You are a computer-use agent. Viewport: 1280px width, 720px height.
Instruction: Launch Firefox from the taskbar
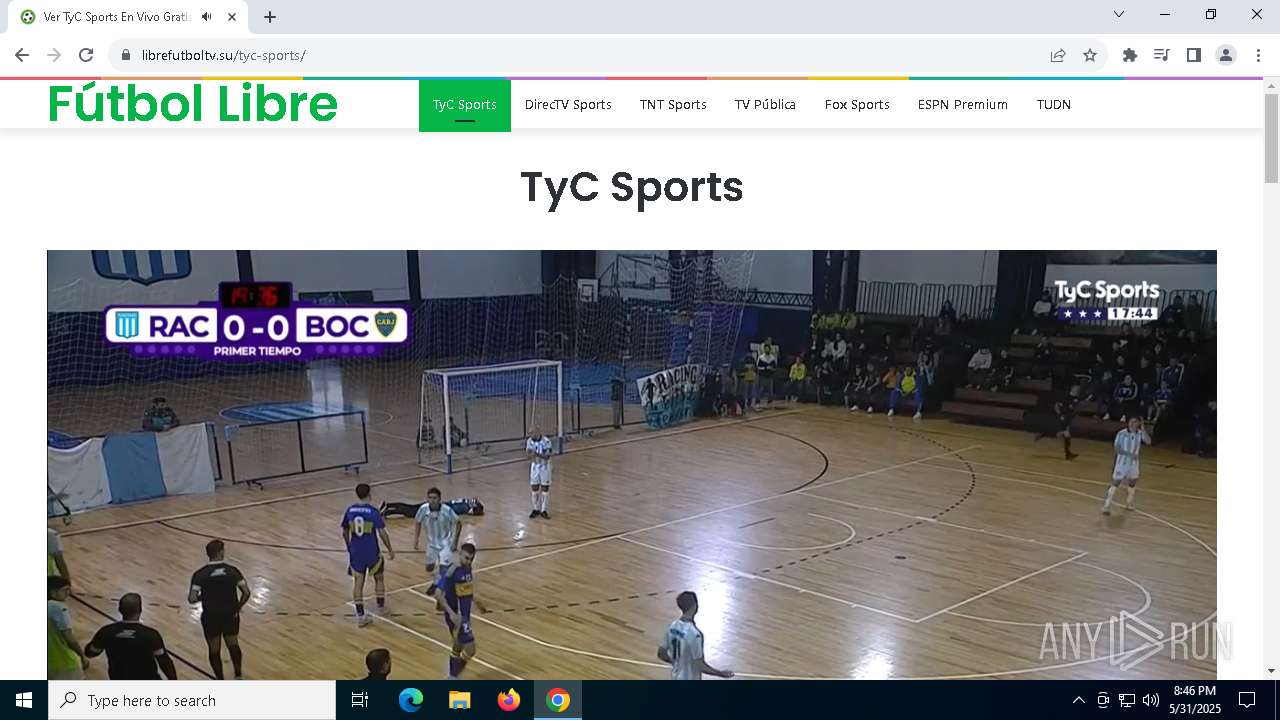[509, 700]
